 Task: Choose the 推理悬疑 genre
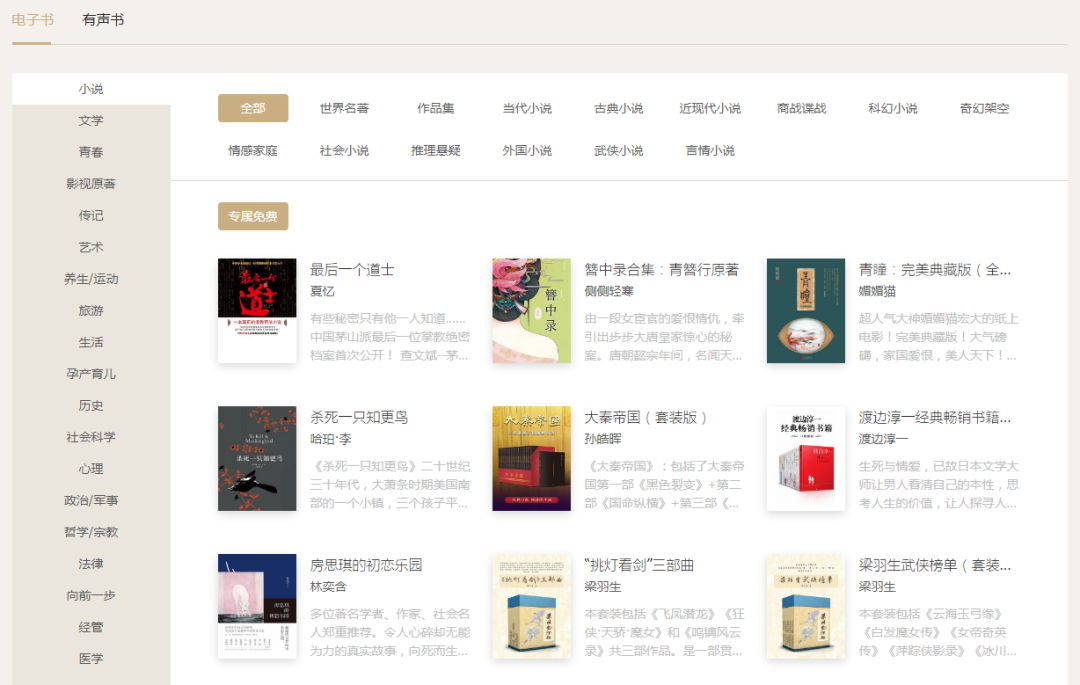[x=434, y=150]
